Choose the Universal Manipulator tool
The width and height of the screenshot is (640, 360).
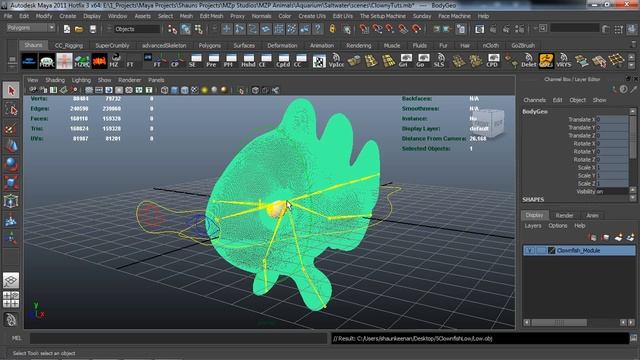point(11,201)
